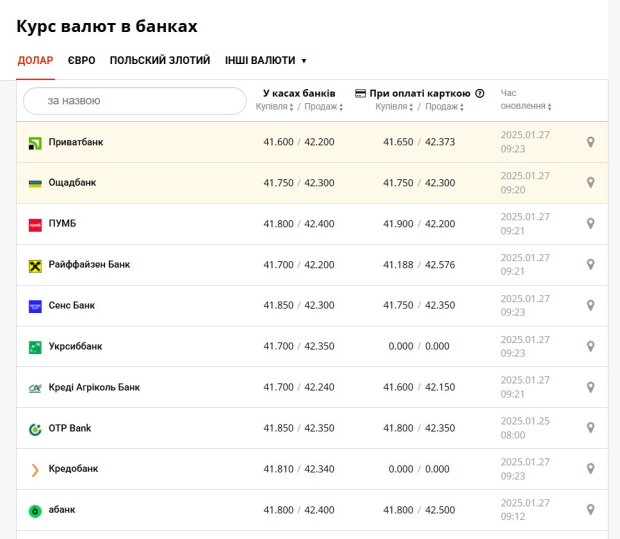Open map location for Креді Агріколь Банк

click(x=590, y=387)
